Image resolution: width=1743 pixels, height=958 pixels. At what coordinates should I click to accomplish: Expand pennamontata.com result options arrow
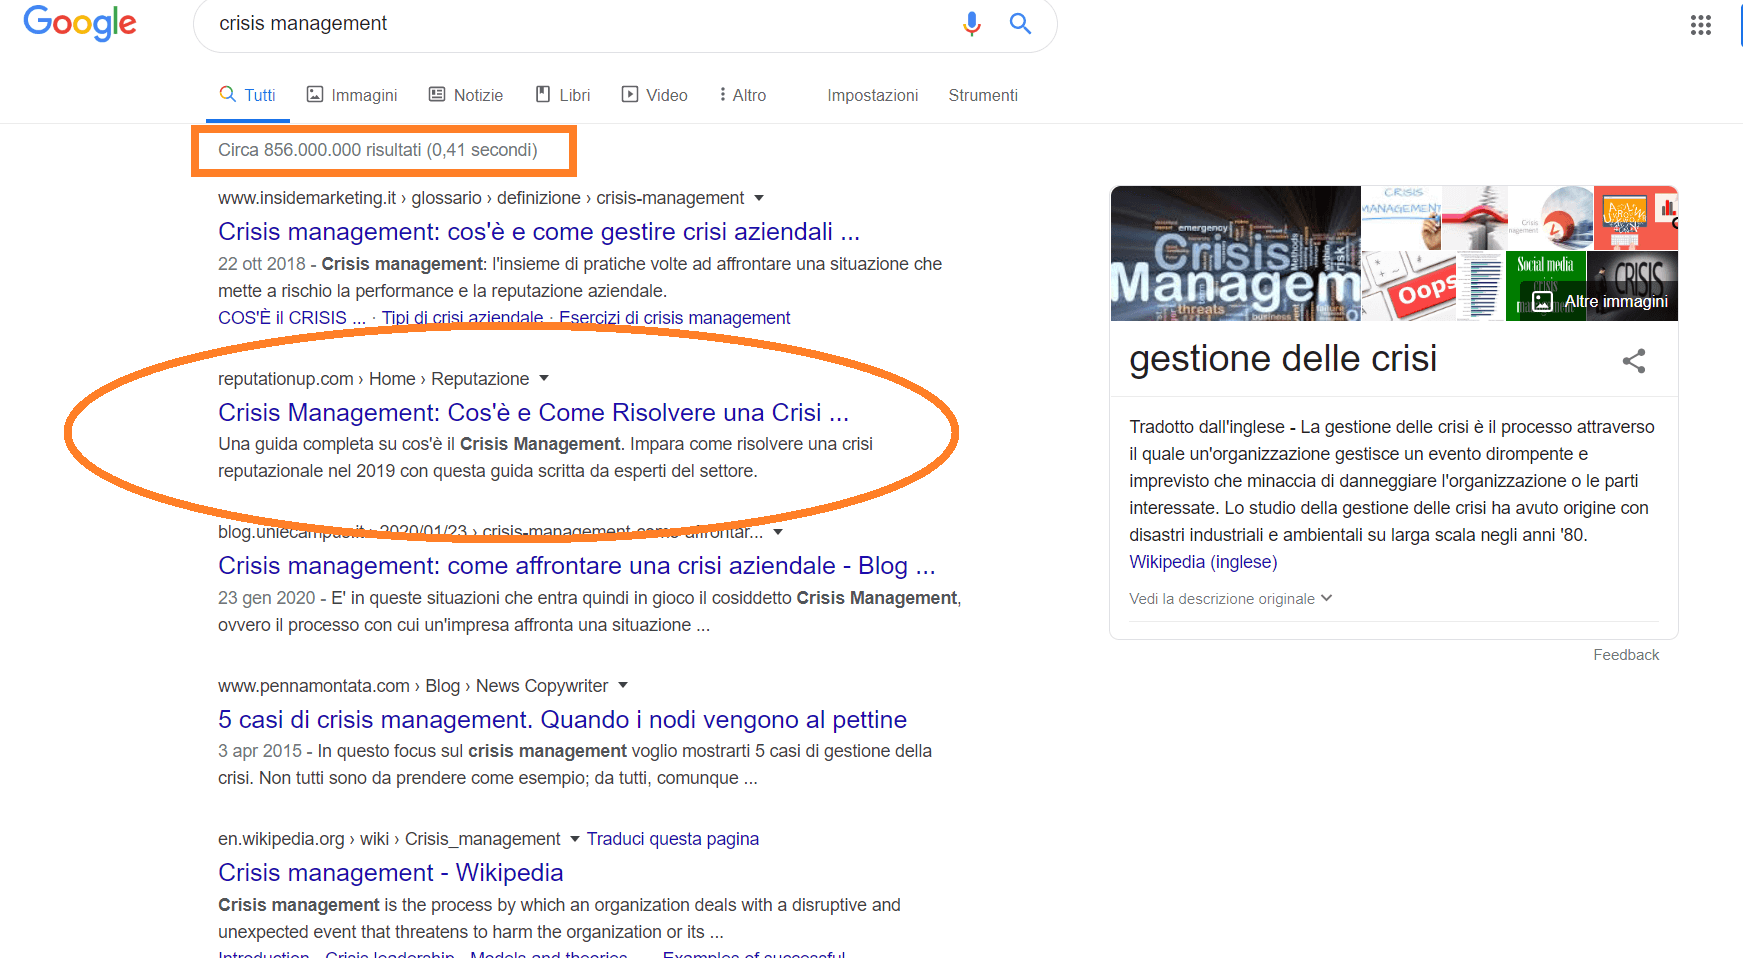click(x=623, y=686)
